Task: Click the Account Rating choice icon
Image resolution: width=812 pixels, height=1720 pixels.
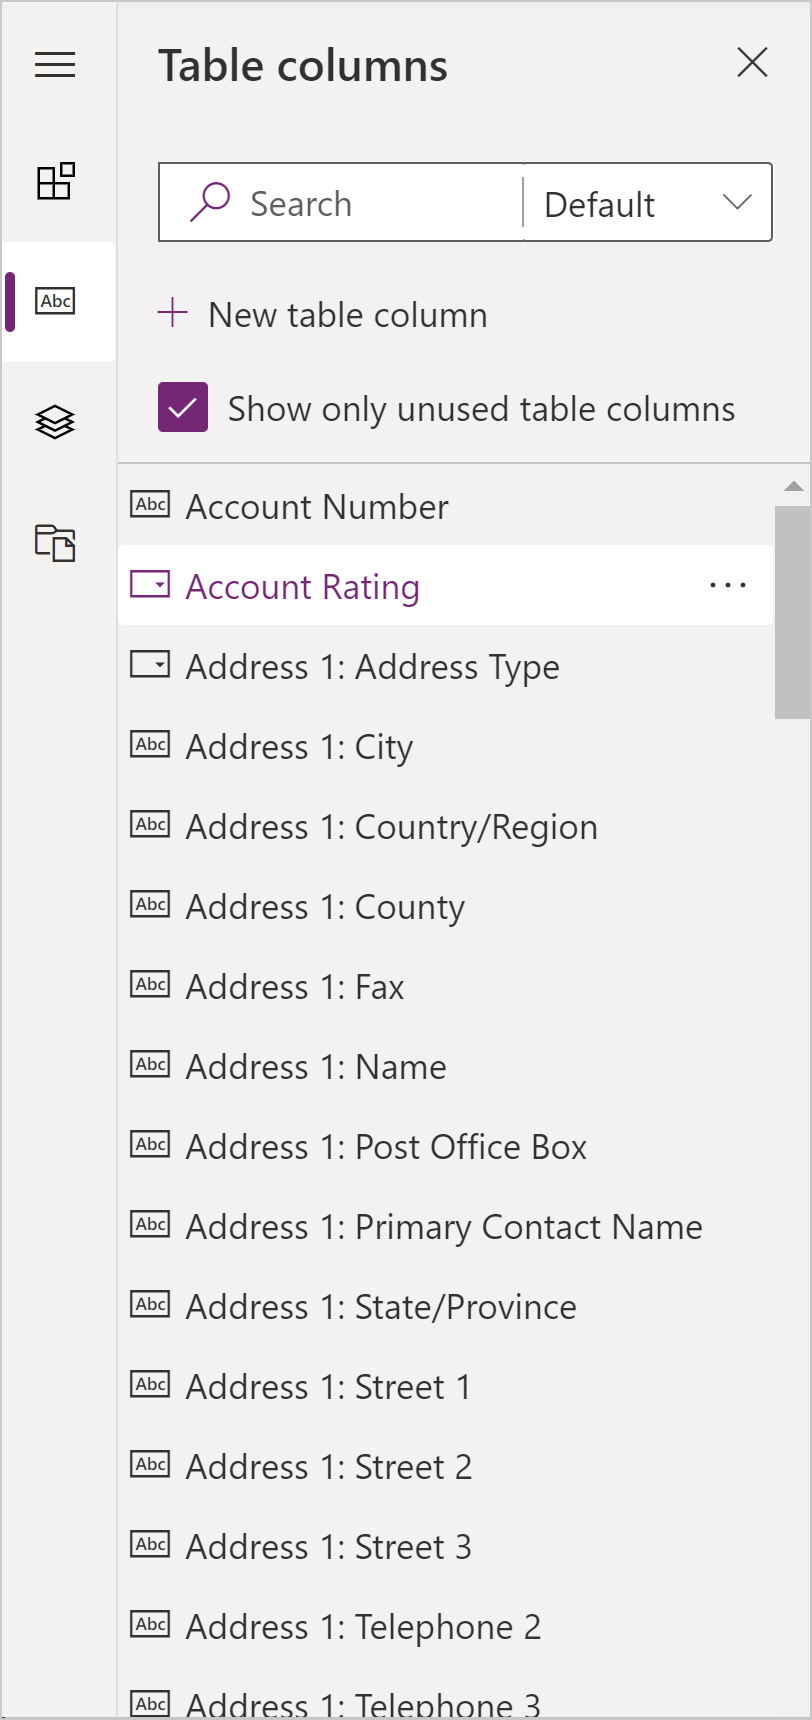Action: [150, 584]
